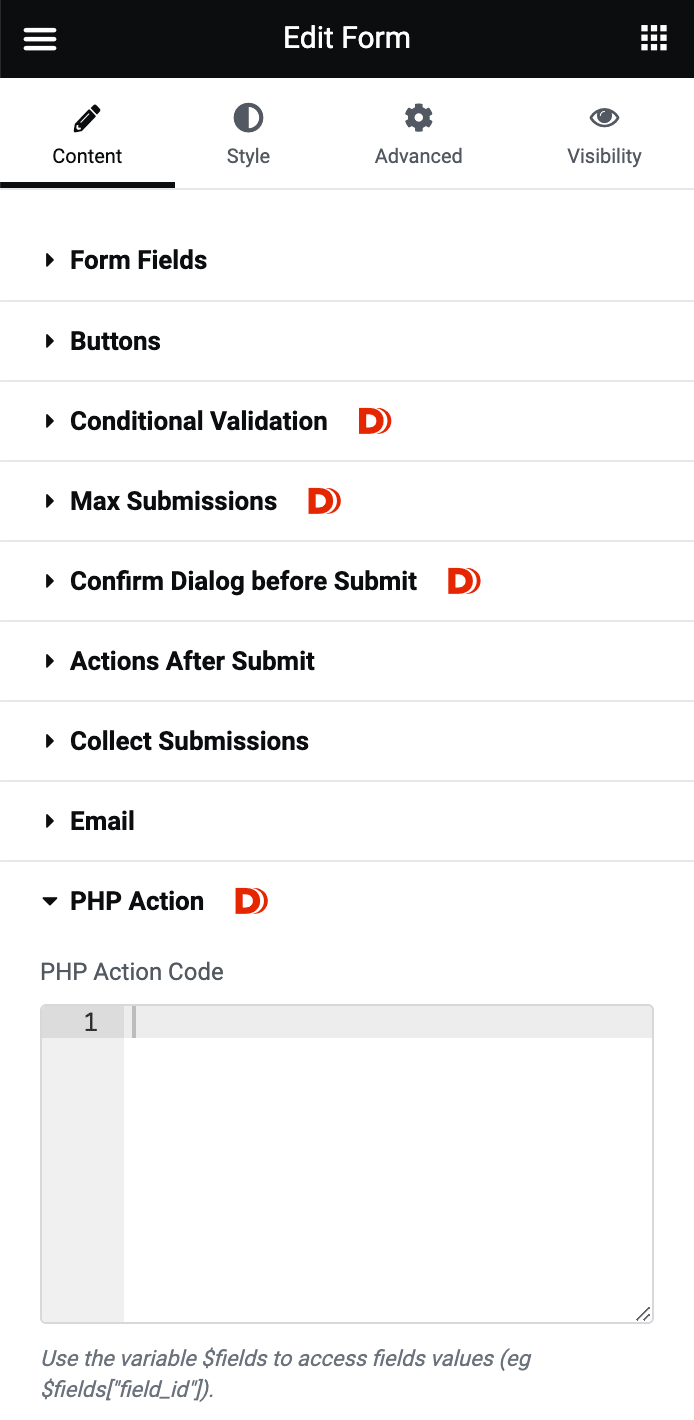Viewport: 694px width, 1420px height.
Task: Expand the Actions After Submit section
Action: [192, 661]
